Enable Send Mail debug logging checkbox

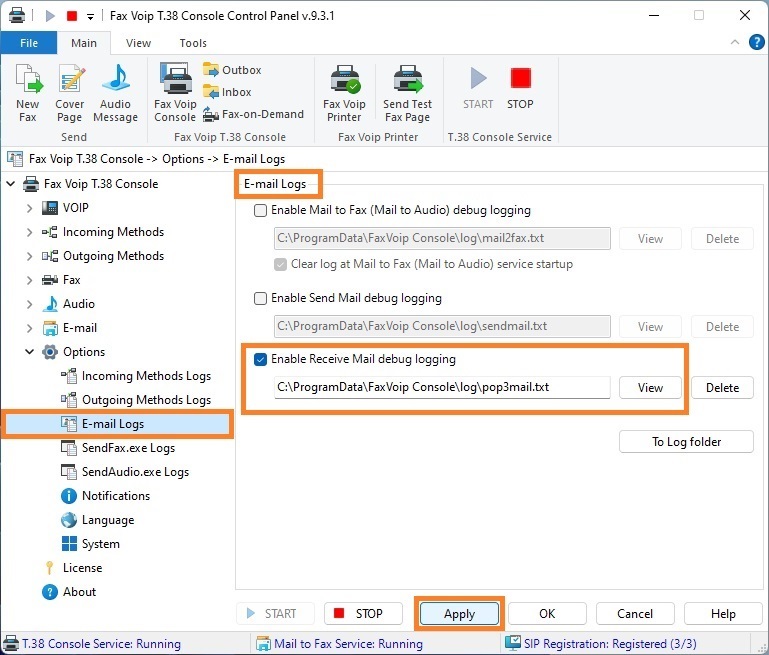(260, 299)
